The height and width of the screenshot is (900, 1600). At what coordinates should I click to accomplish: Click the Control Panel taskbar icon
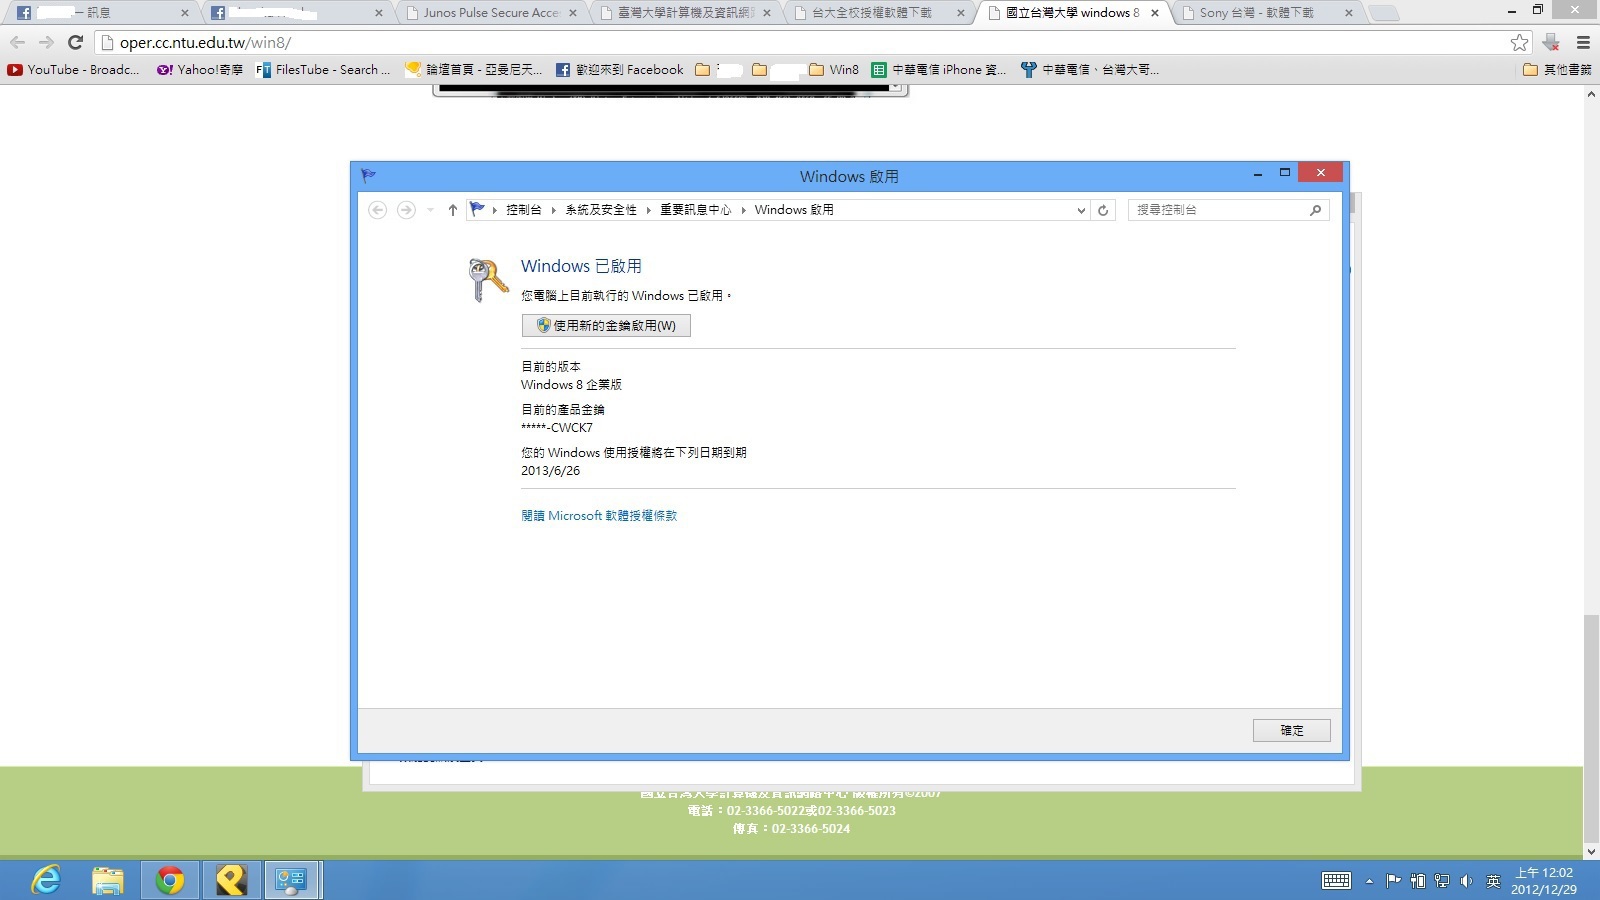click(x=292, y=880)
